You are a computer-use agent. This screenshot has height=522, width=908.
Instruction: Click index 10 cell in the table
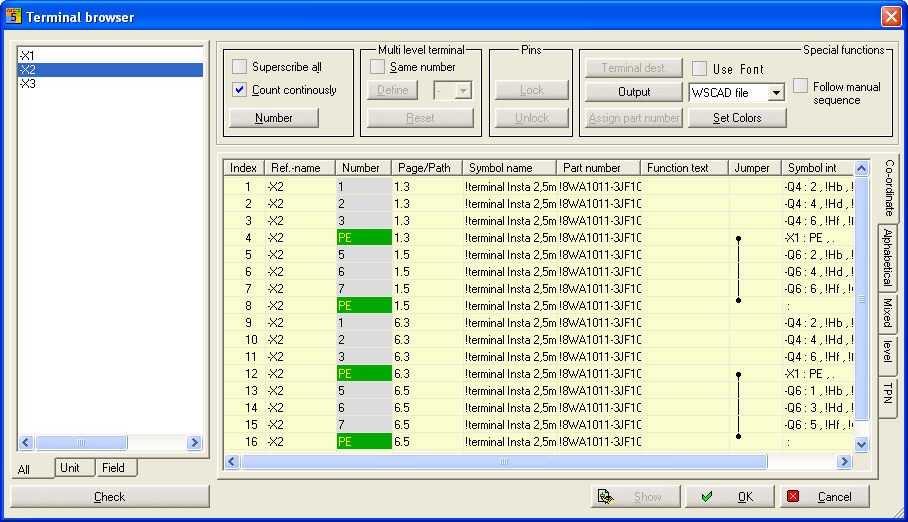click(x=244, y=340)
